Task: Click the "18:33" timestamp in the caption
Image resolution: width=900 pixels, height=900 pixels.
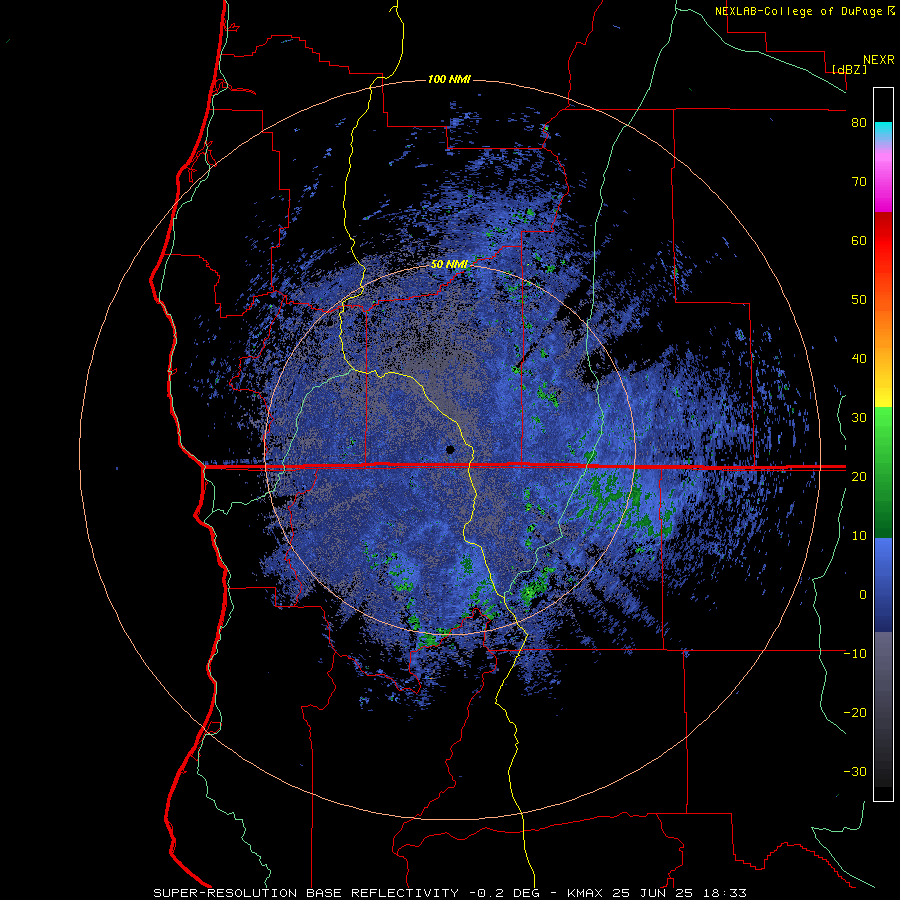Action: 724,893
